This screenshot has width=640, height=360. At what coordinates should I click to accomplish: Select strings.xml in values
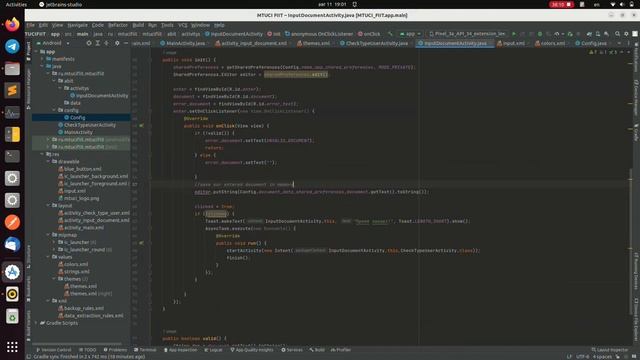(x=77, y=272)
